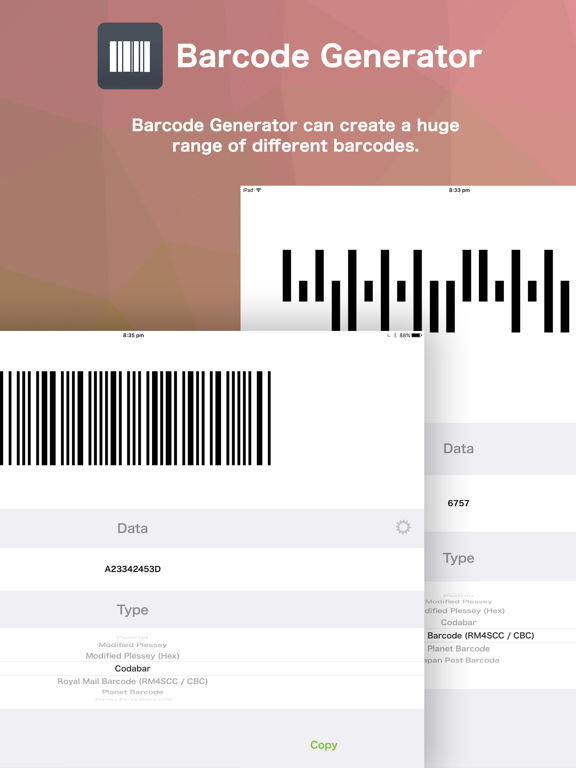
Task: Open settings gear beside Data header
Action: click(403, 527)
